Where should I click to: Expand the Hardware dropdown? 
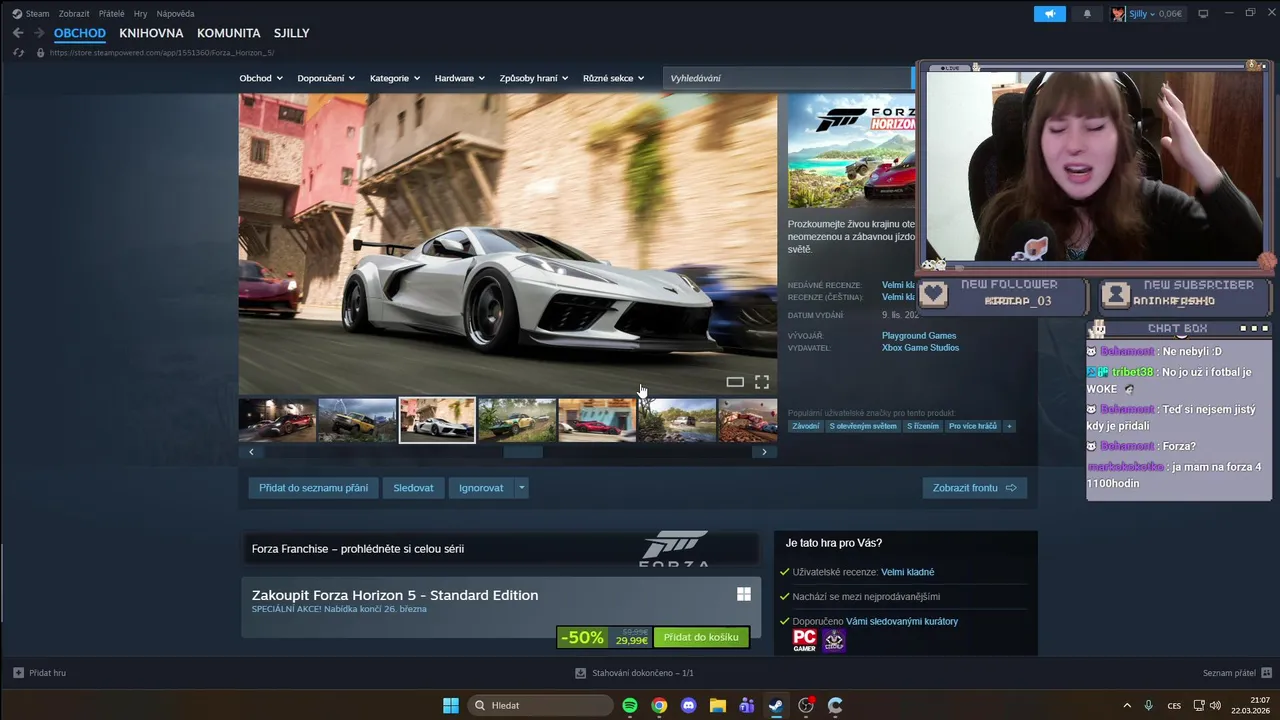tap(459, 78)
